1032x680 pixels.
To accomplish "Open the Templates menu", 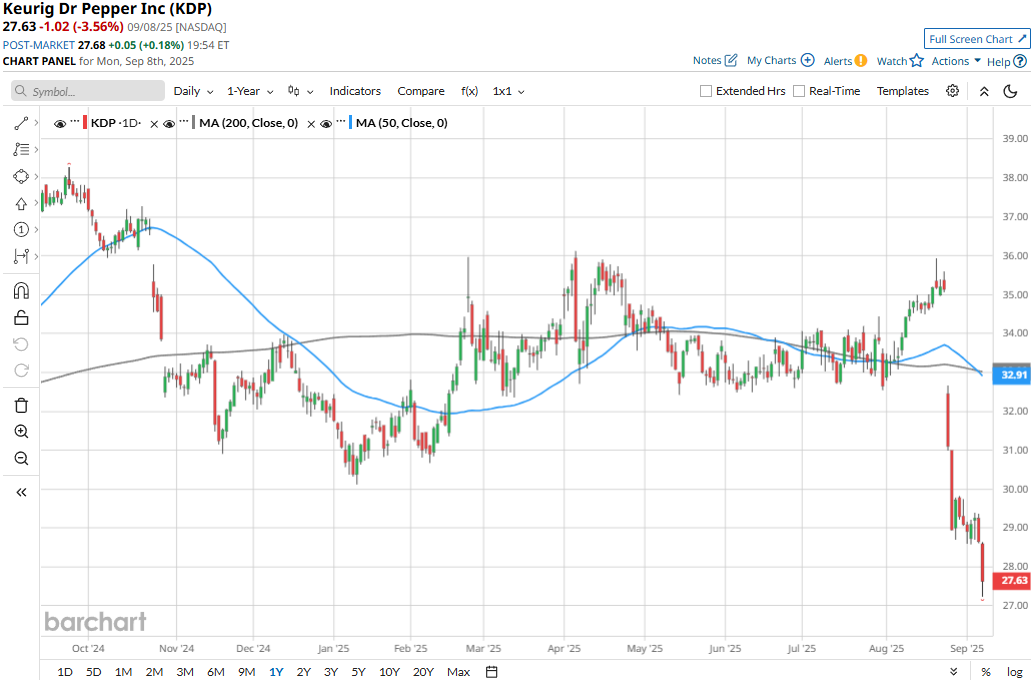I will (x=902, y=91).
